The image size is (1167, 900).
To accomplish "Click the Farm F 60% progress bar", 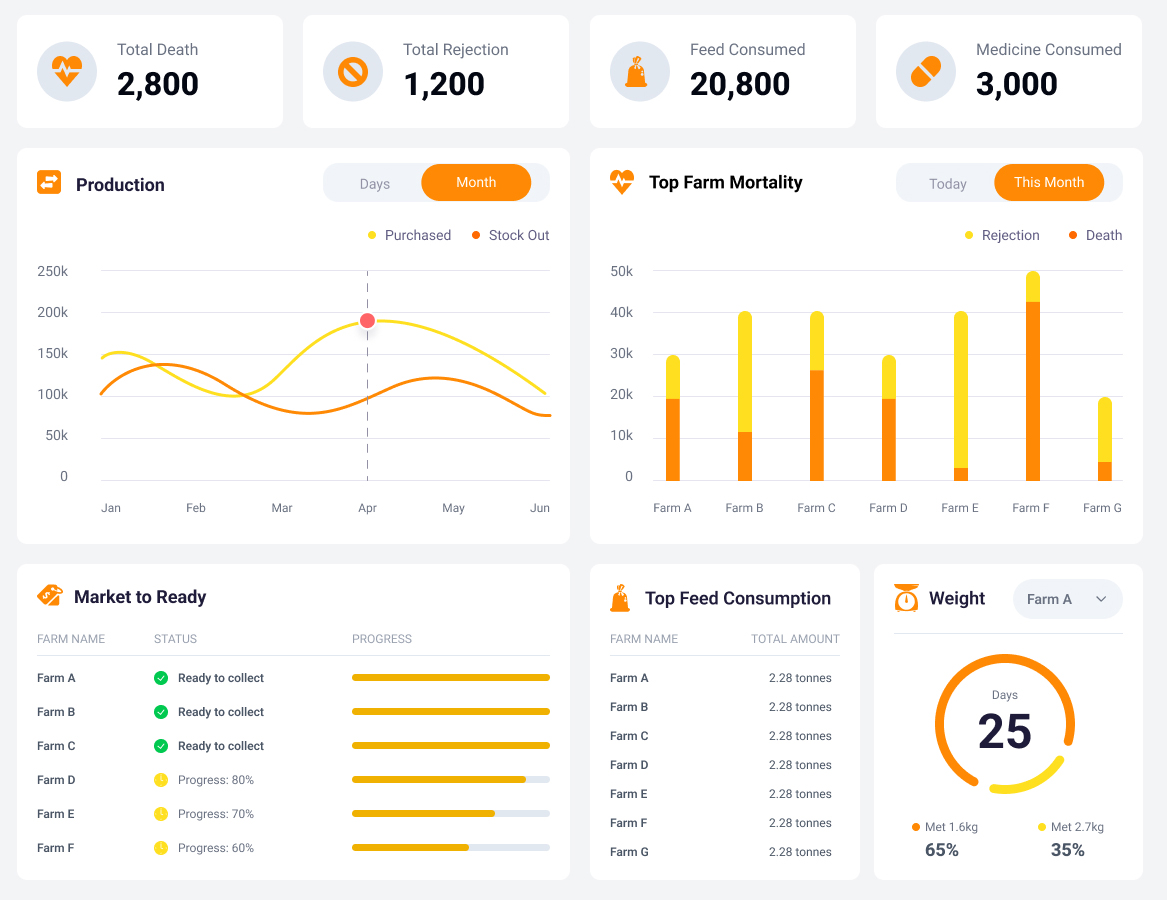I will 450,847.
